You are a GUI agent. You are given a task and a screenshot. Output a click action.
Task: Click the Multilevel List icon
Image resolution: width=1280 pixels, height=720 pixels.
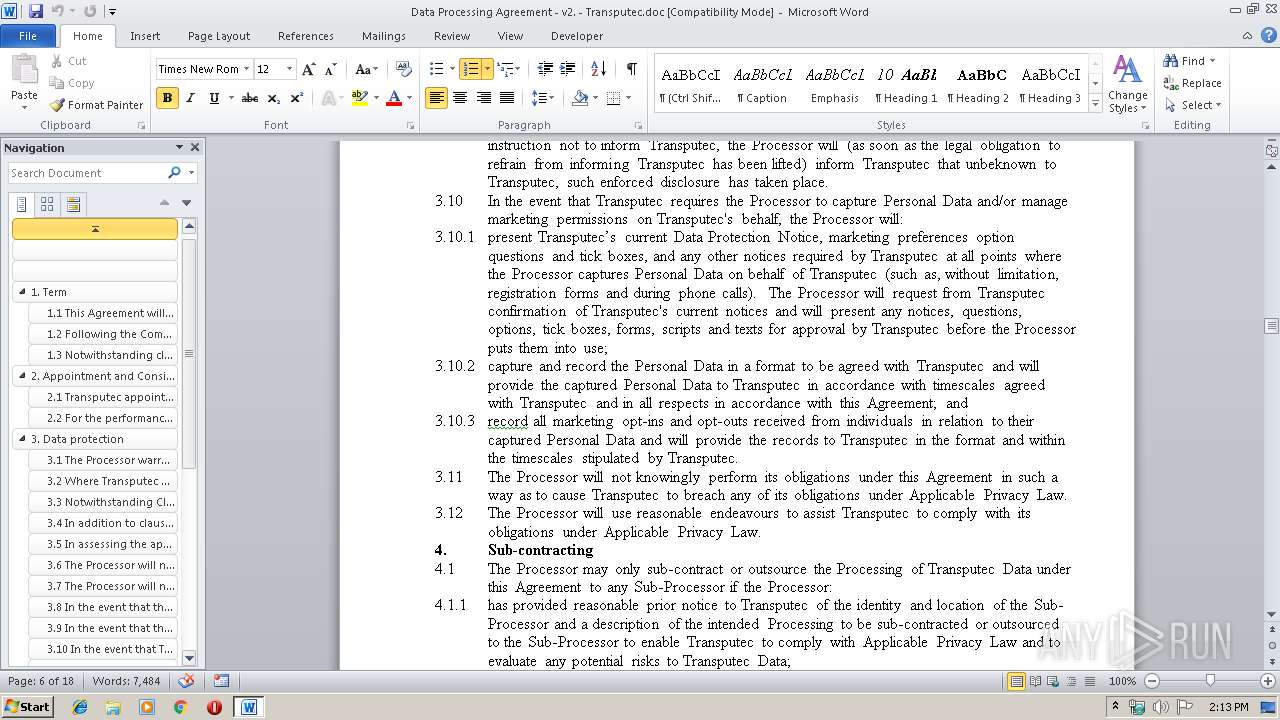tap(505, 69)
